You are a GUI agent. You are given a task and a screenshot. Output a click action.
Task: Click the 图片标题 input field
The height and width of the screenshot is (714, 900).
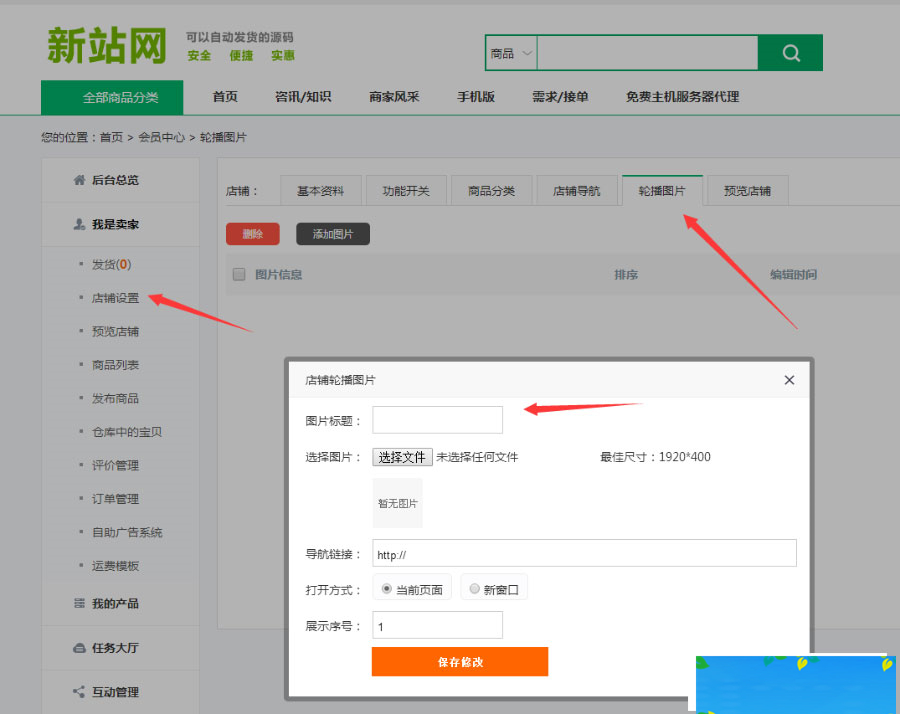coord(437,419)
